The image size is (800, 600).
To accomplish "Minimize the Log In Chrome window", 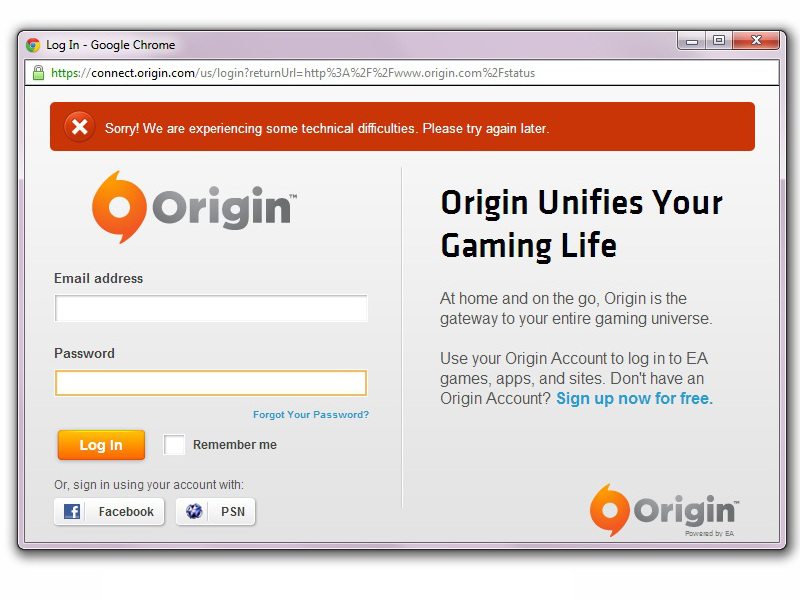I will (692, 41).
